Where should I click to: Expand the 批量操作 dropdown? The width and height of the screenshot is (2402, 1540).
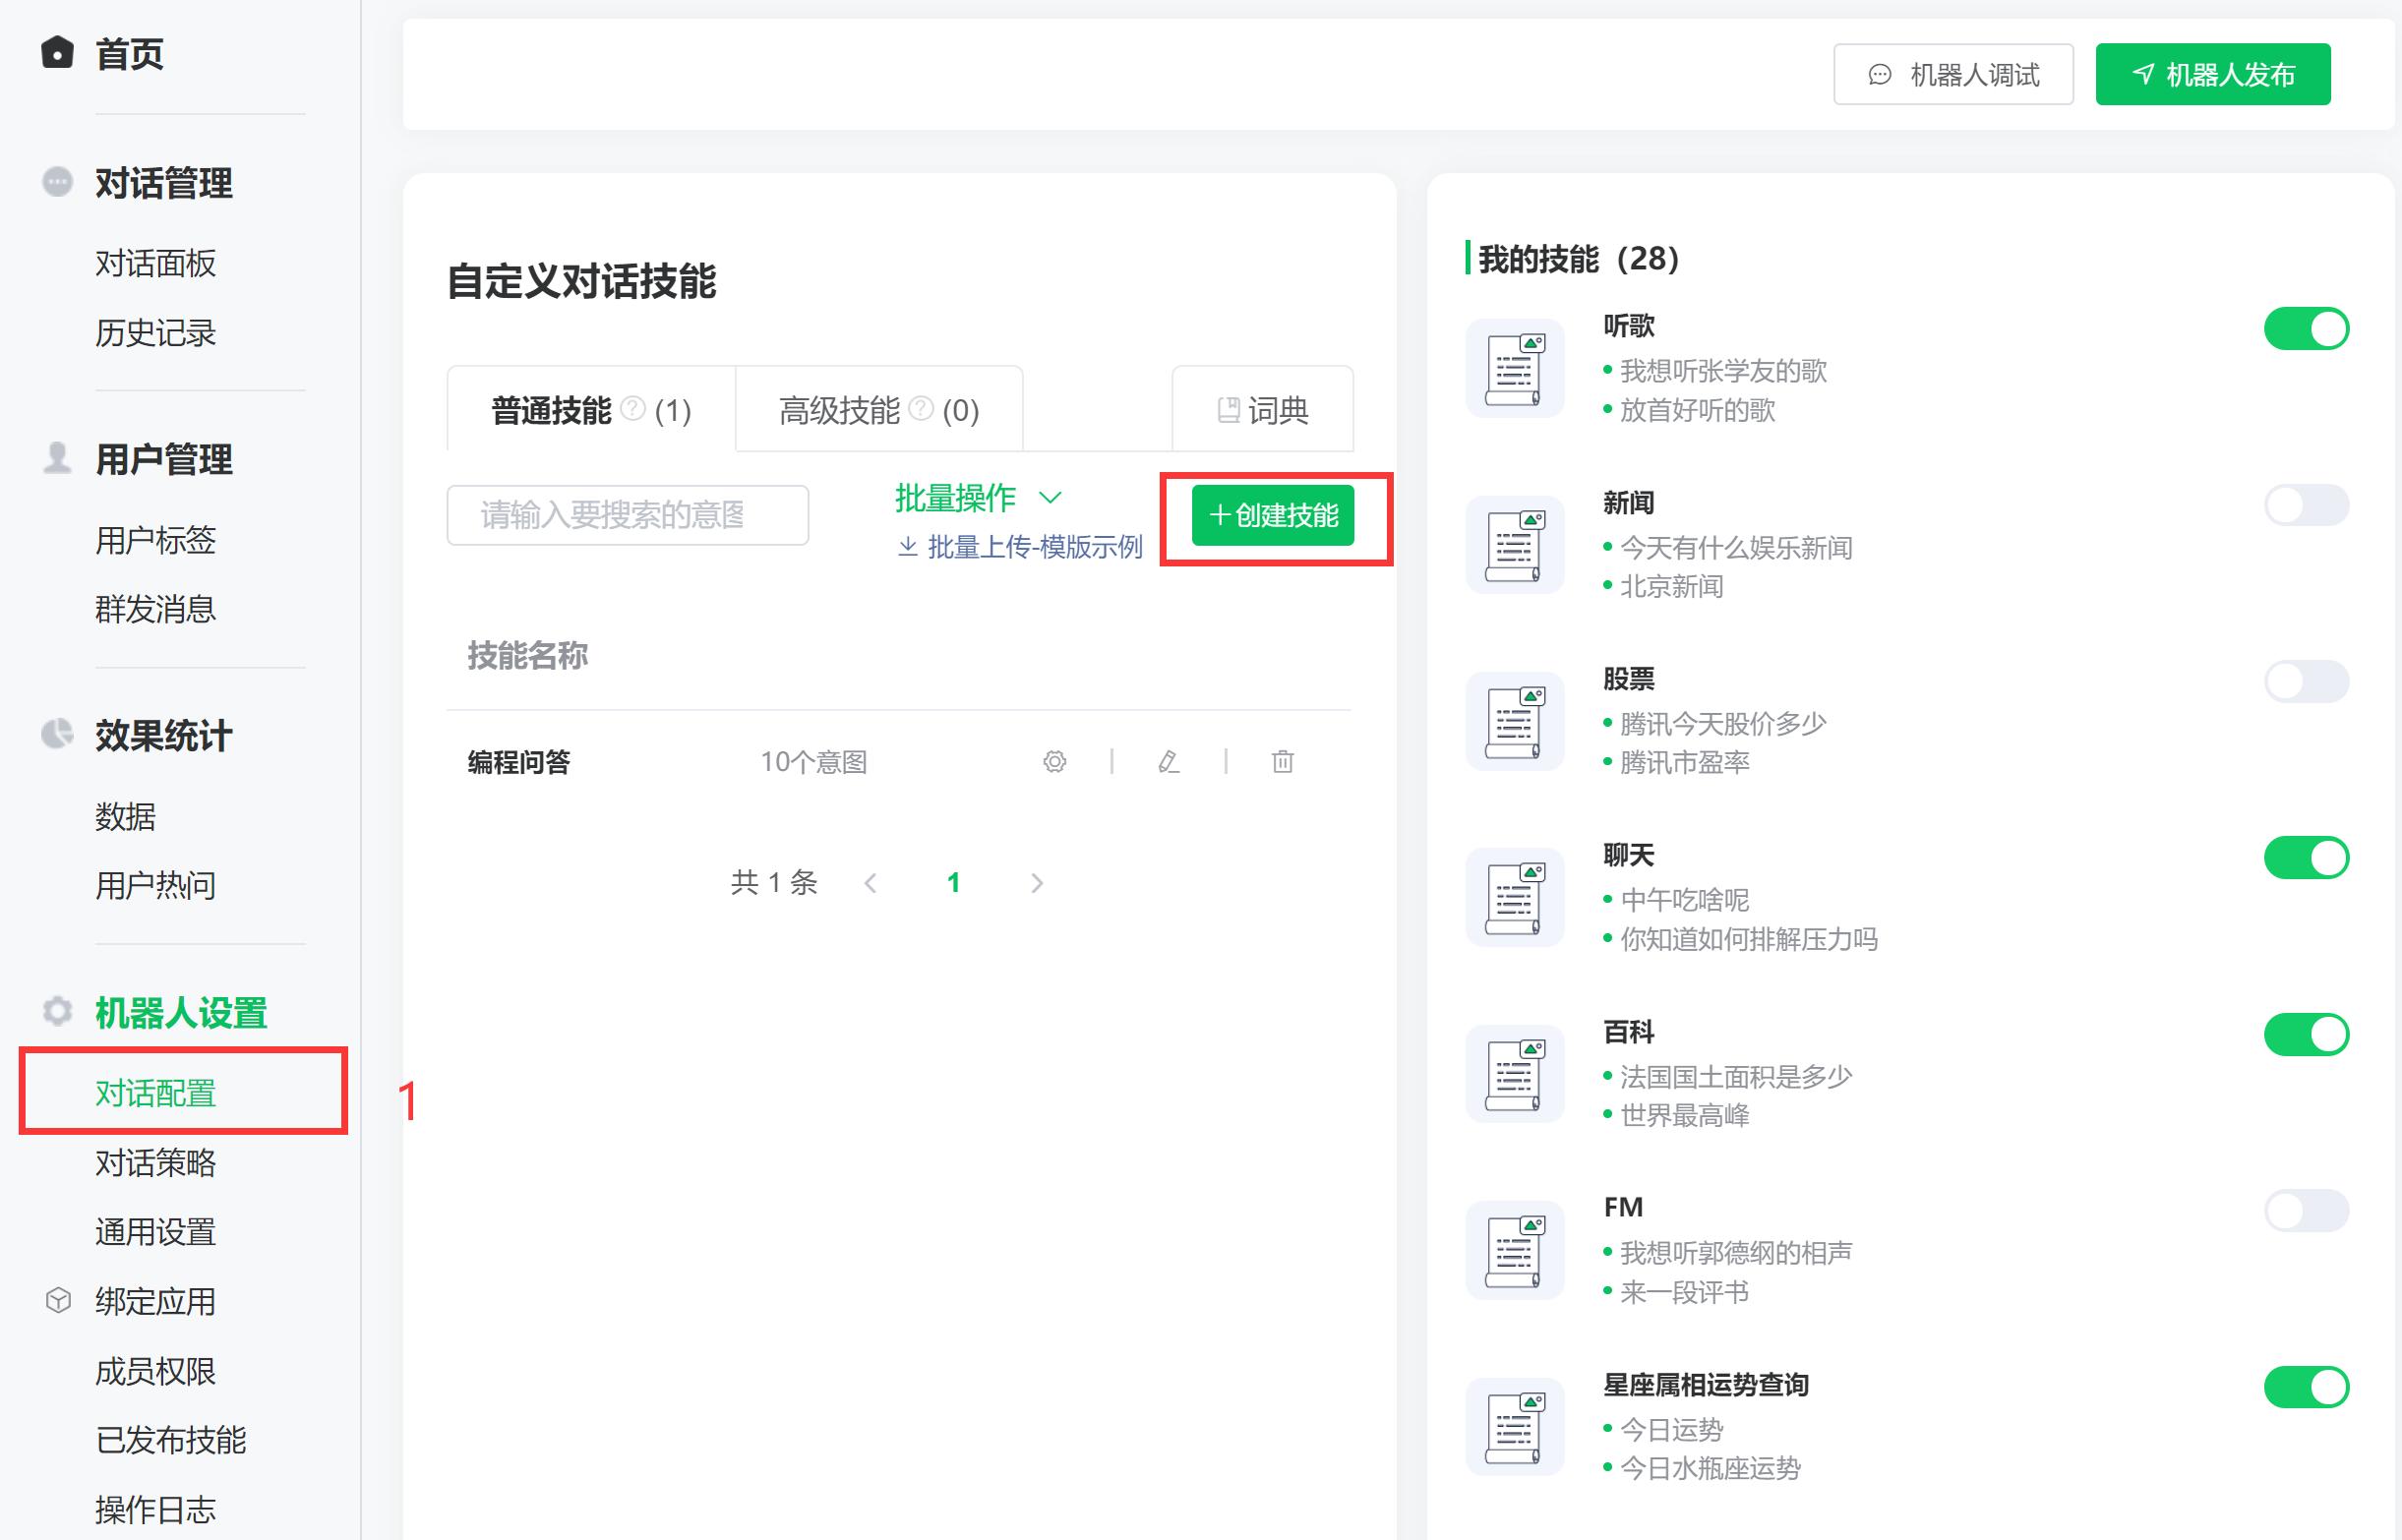975,497
